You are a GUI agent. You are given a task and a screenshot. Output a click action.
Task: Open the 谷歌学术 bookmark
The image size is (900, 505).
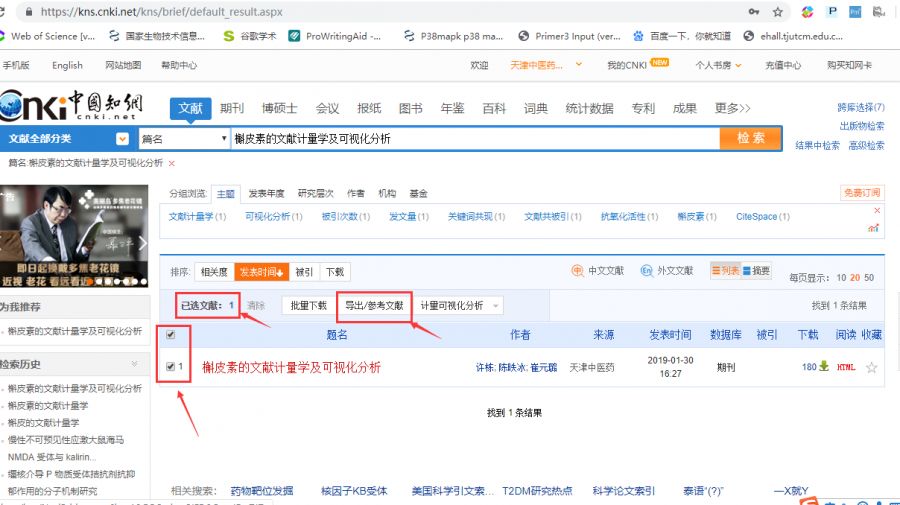tap(250, 36)
